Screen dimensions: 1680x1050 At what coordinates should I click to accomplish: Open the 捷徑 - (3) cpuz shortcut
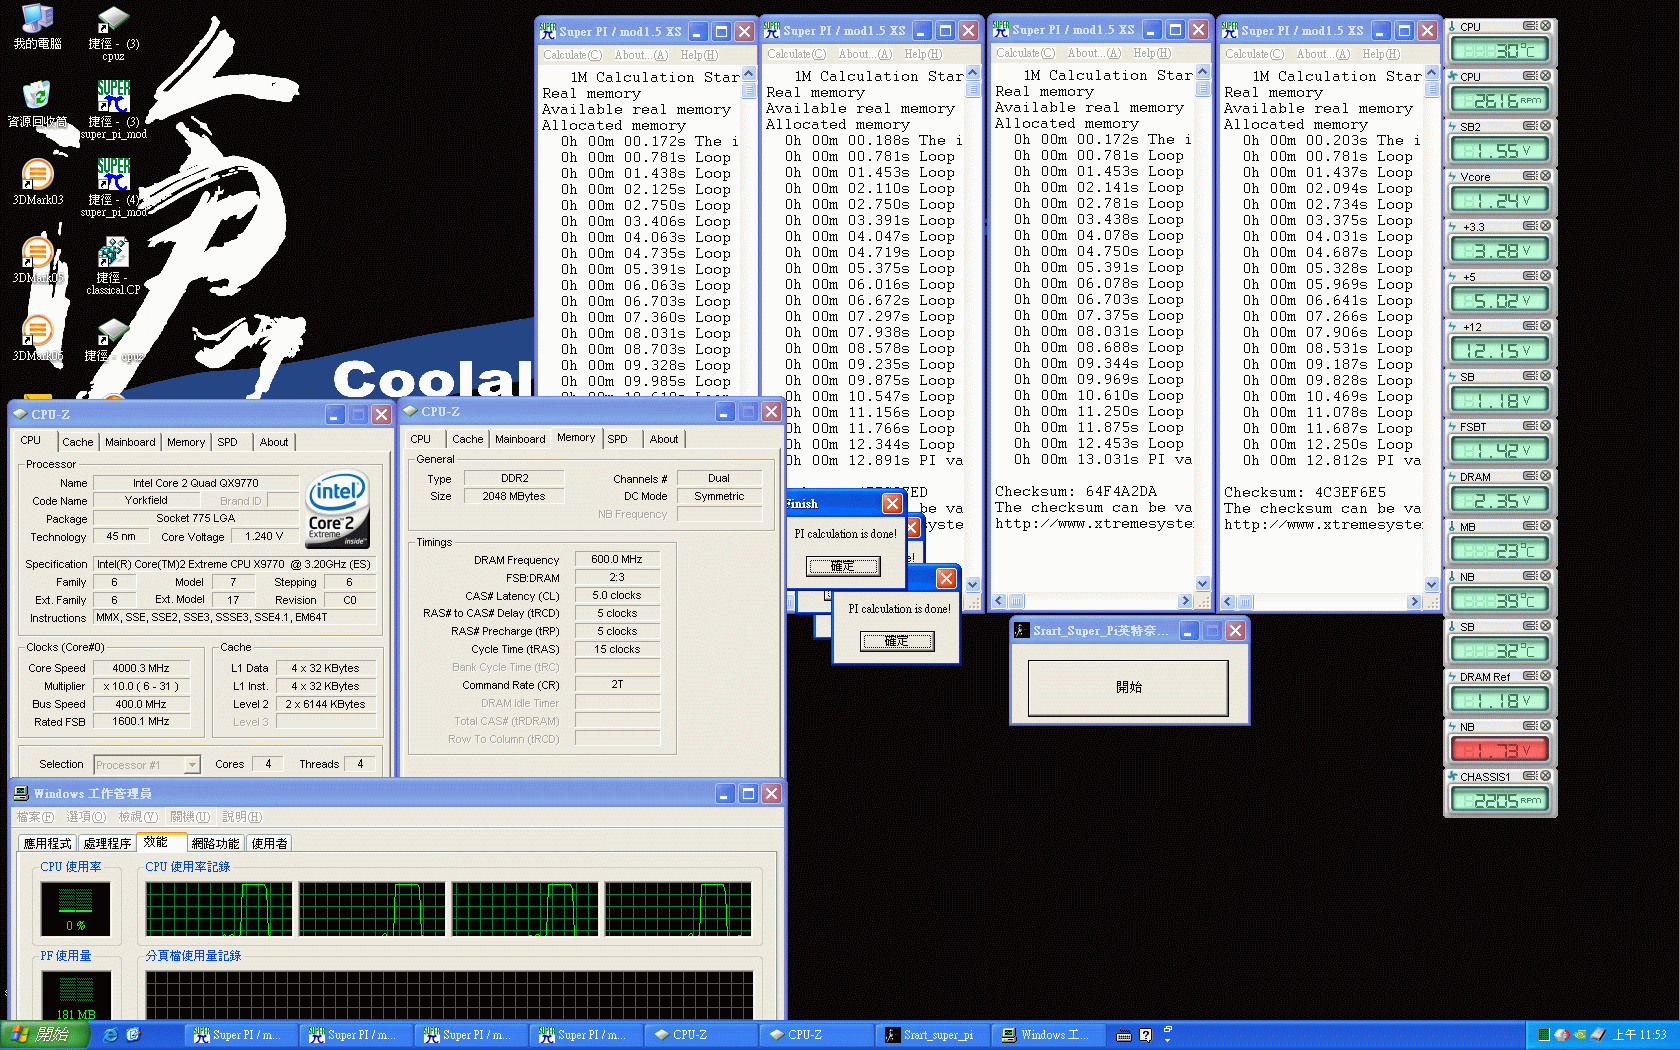[x=113, y=32]
